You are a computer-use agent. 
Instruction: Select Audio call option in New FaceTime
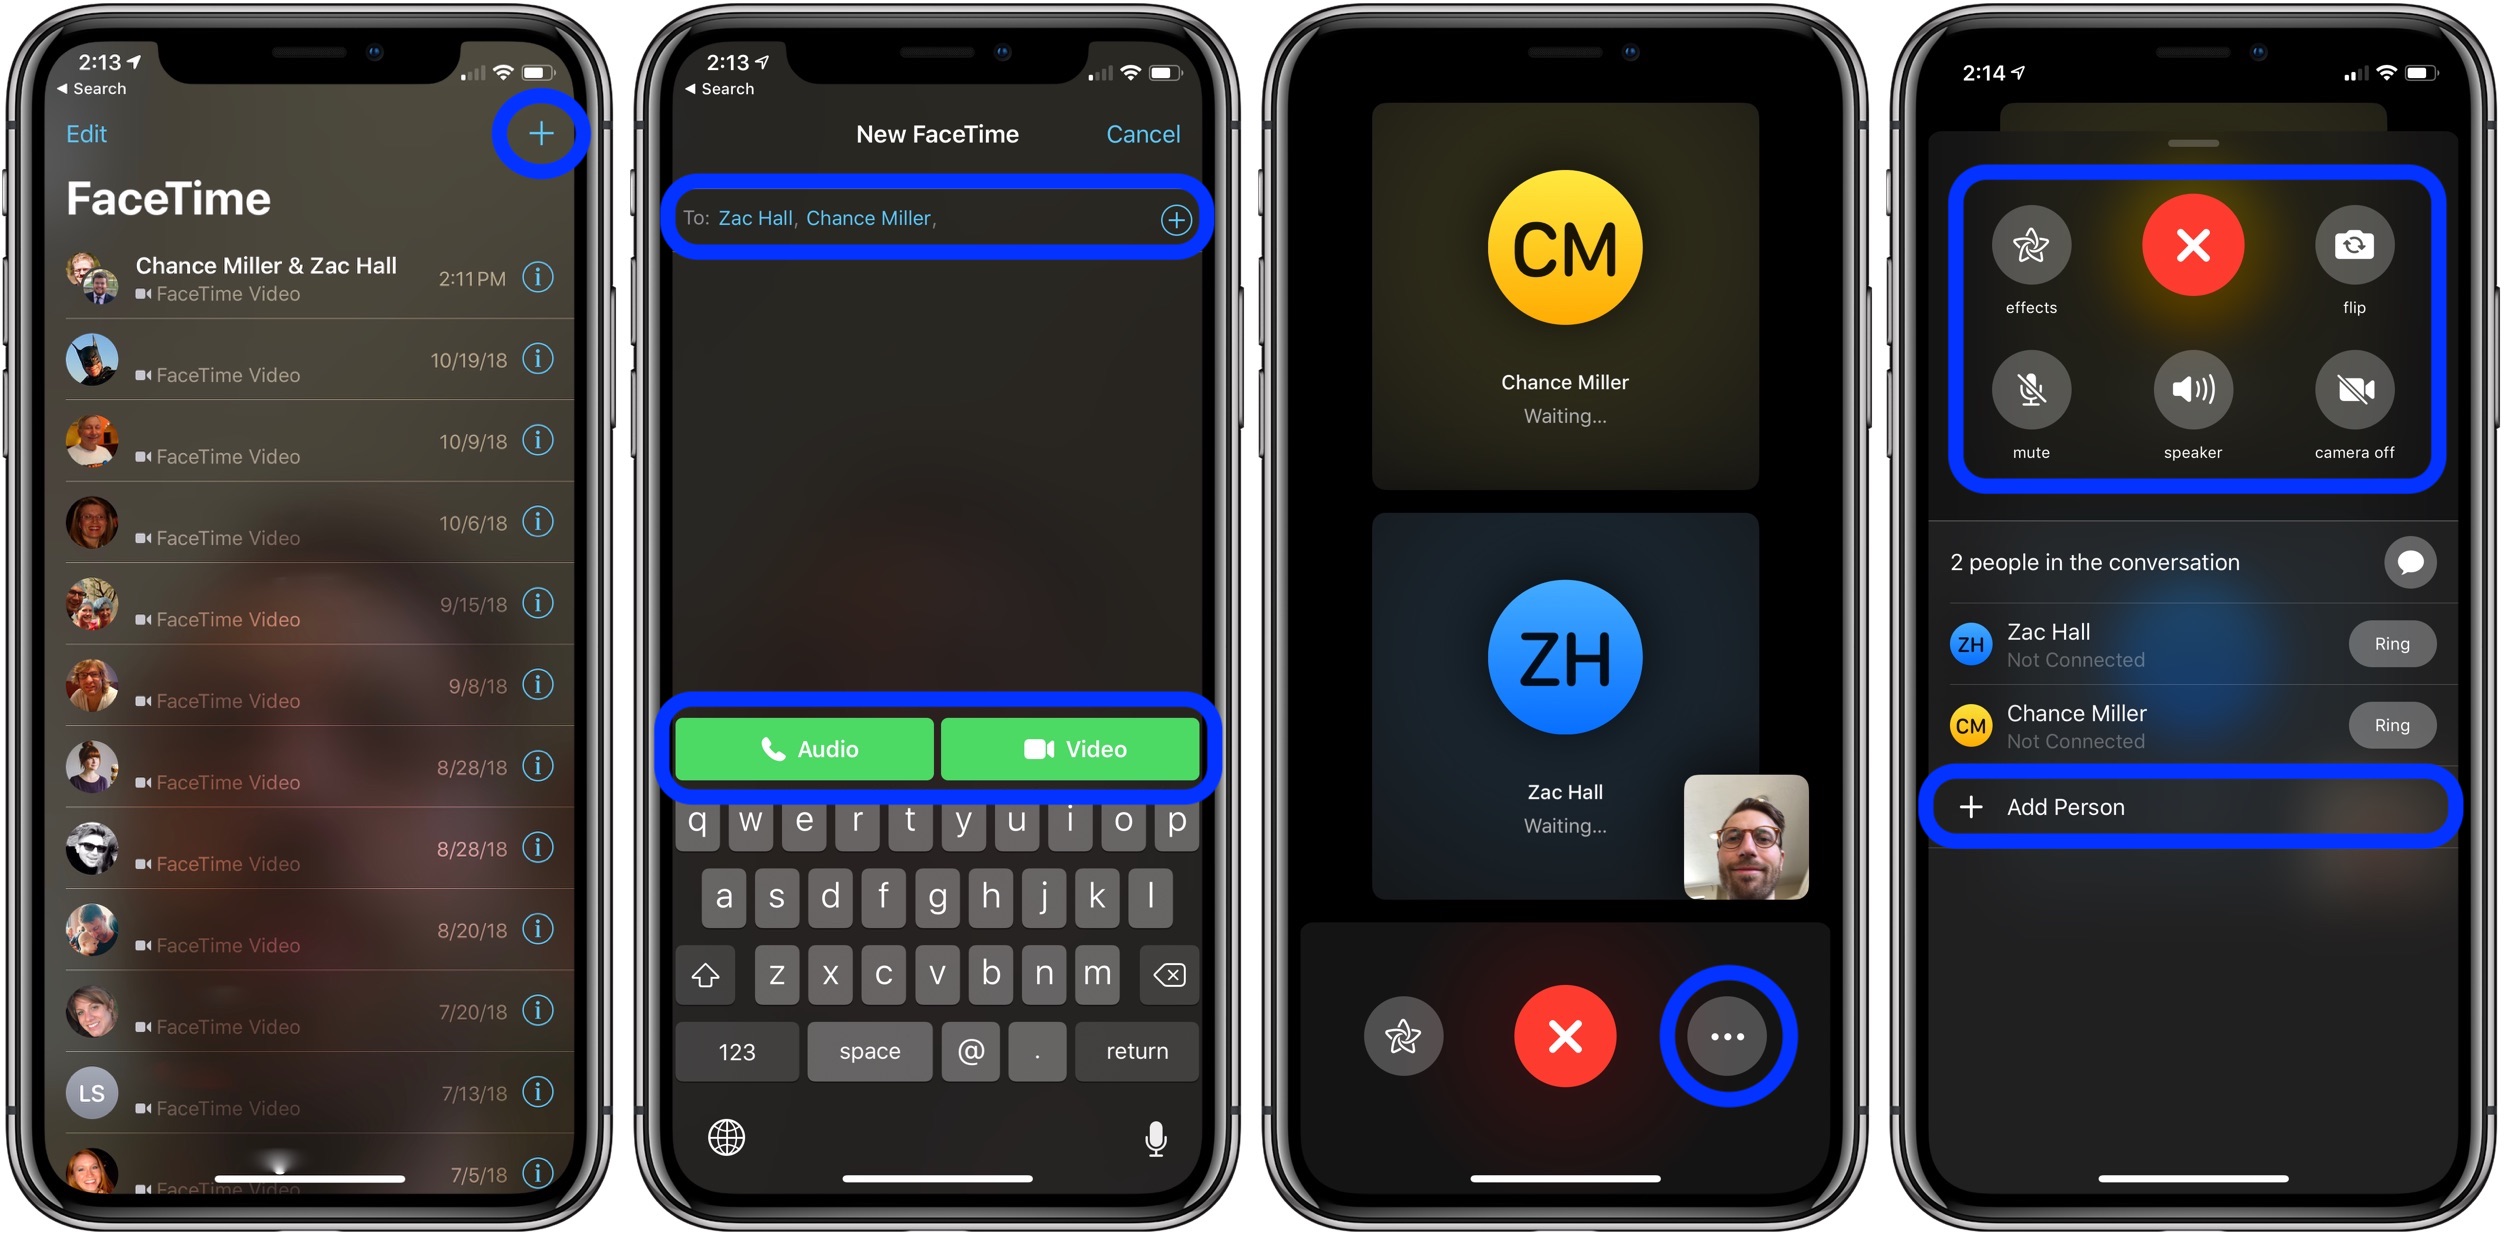click(803, 747)
